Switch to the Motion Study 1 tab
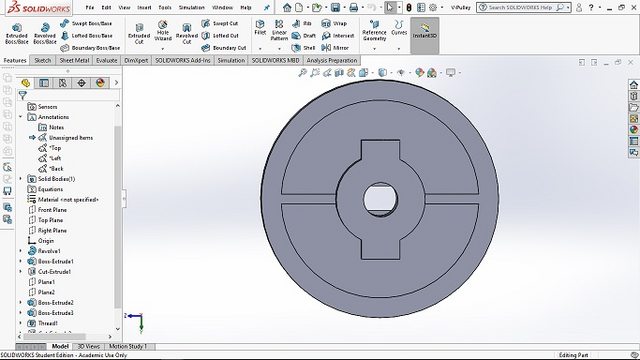 coord(128,346)
